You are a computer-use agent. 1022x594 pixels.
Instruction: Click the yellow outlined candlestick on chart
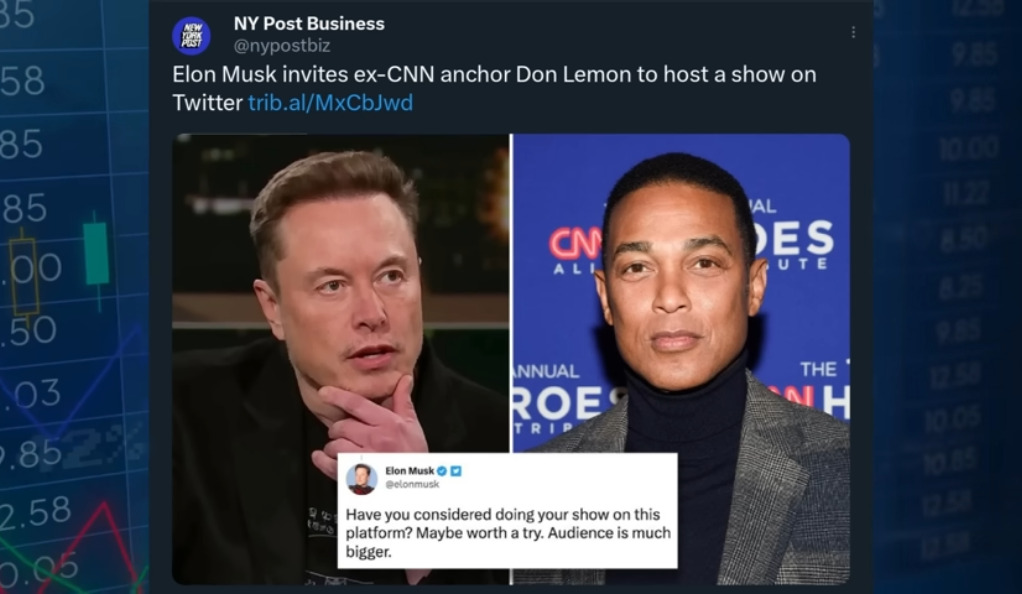coord(24,276)
